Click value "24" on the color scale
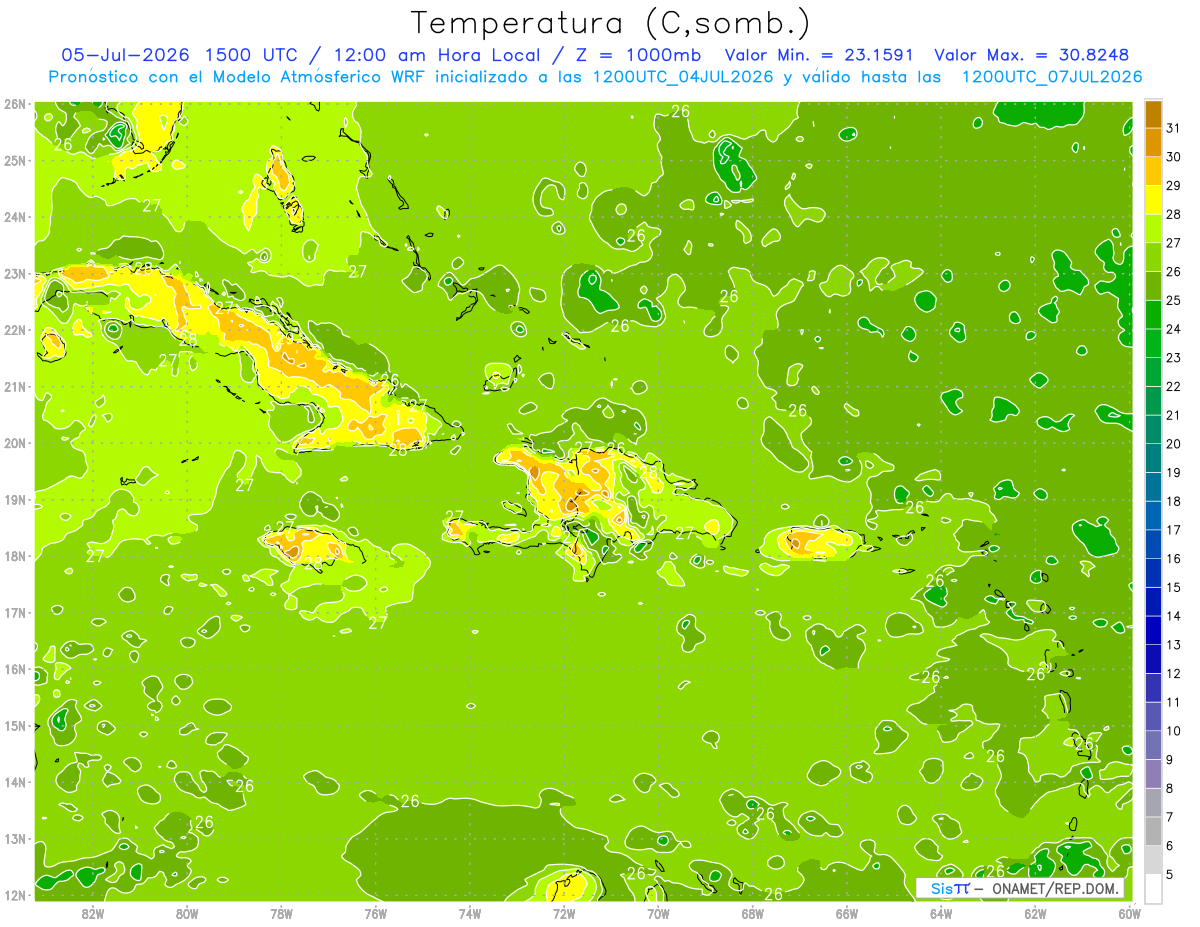Screen dimensions: 1200x927 pyautogui.click(x=1173, y=329)
